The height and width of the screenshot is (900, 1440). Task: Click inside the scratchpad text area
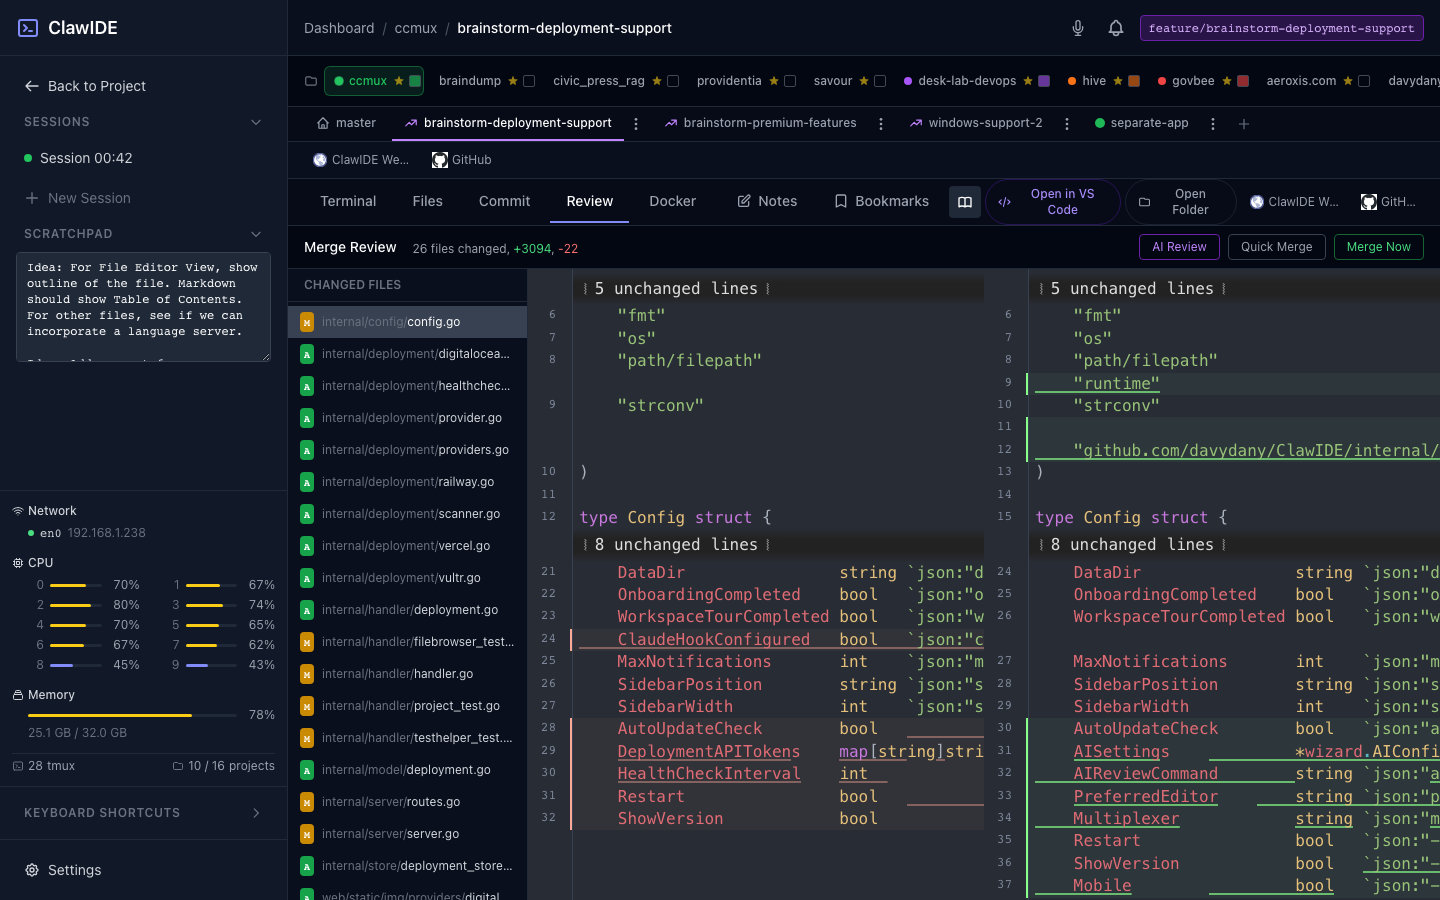[x=143, y=306]
